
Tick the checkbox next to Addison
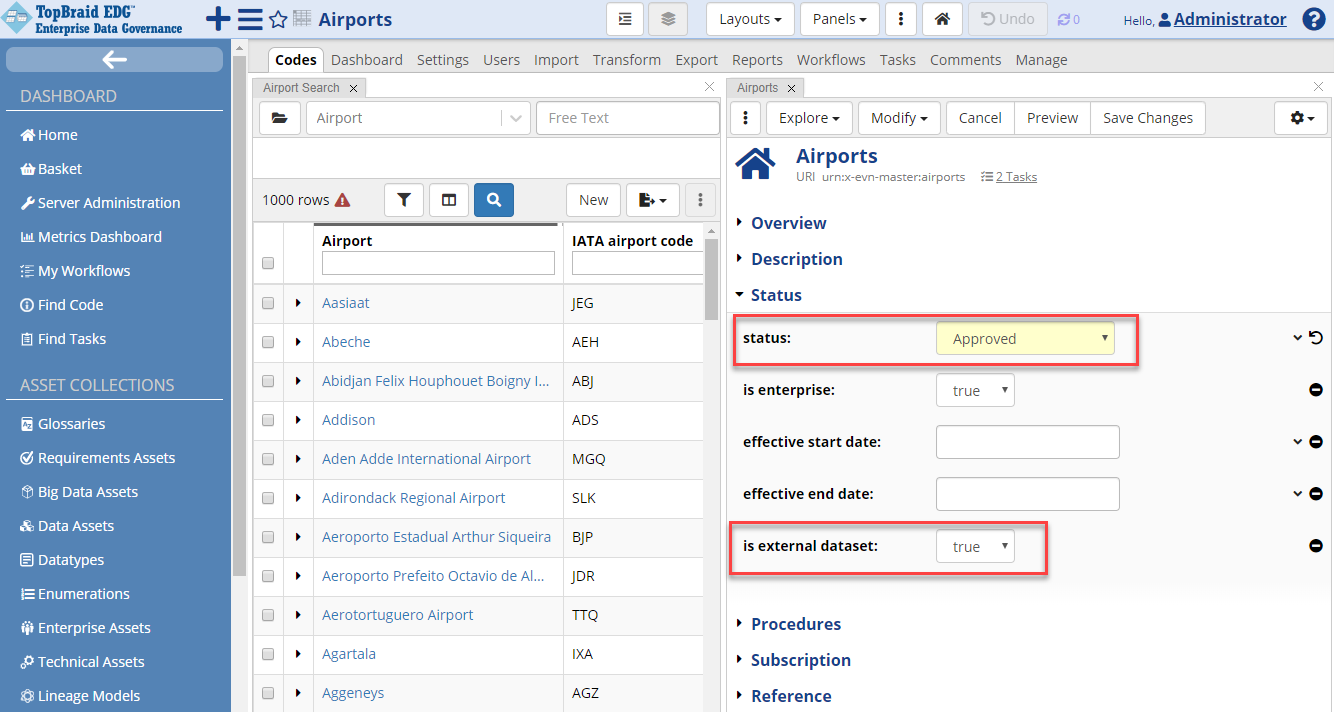pyautogui.click(x=268, y=420)
